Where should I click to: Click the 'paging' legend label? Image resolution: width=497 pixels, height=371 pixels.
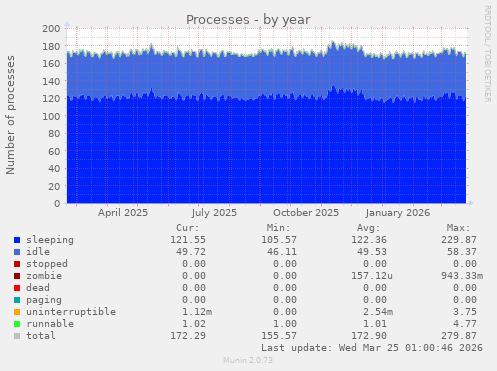click(44, 300)
